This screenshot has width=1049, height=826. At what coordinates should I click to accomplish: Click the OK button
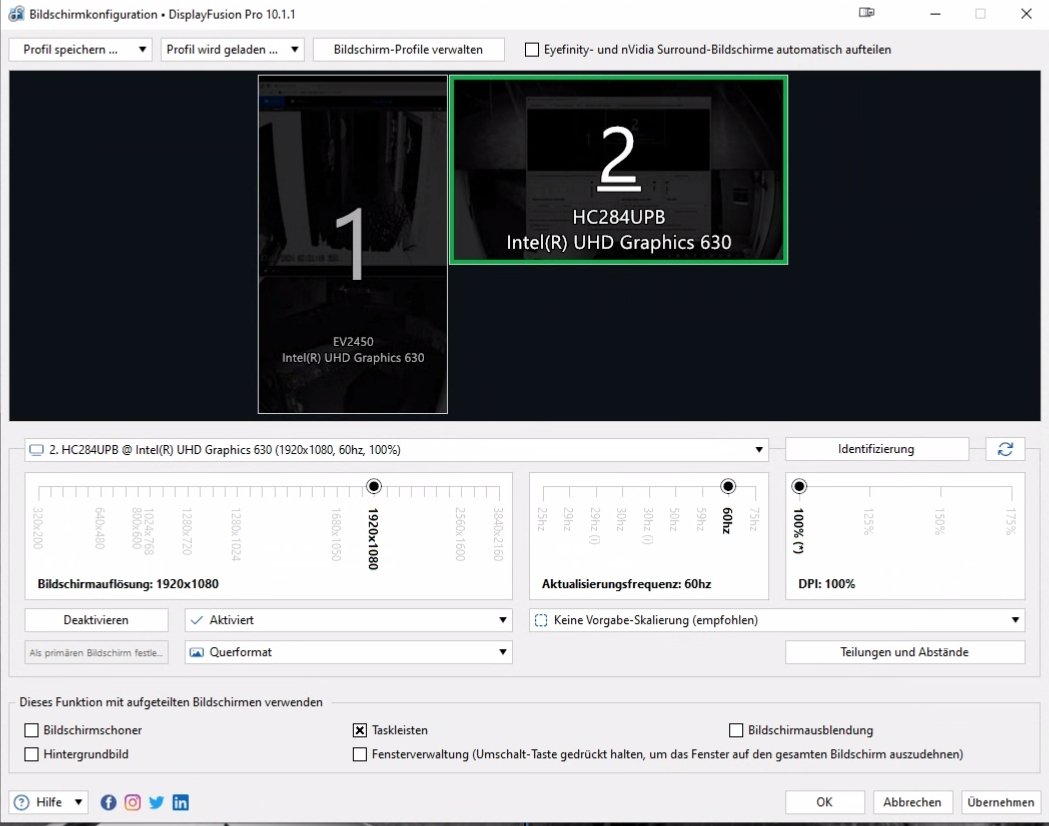click(x=825, y=802)
